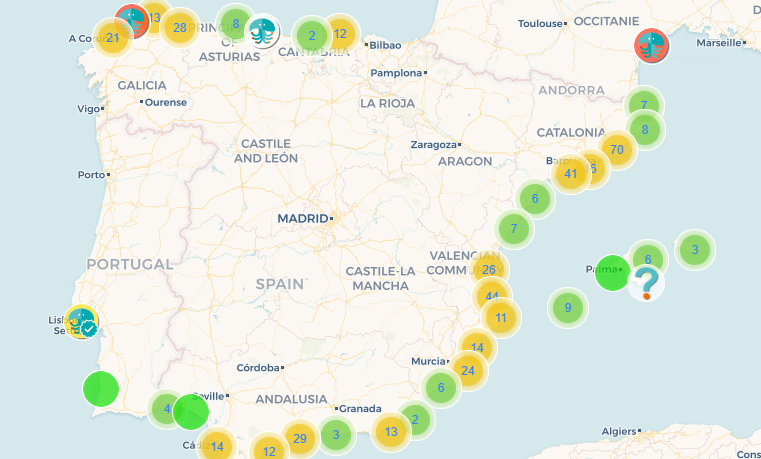Click the solid green marker near Seville
761x459 pixels.
[x=191, y=411]
